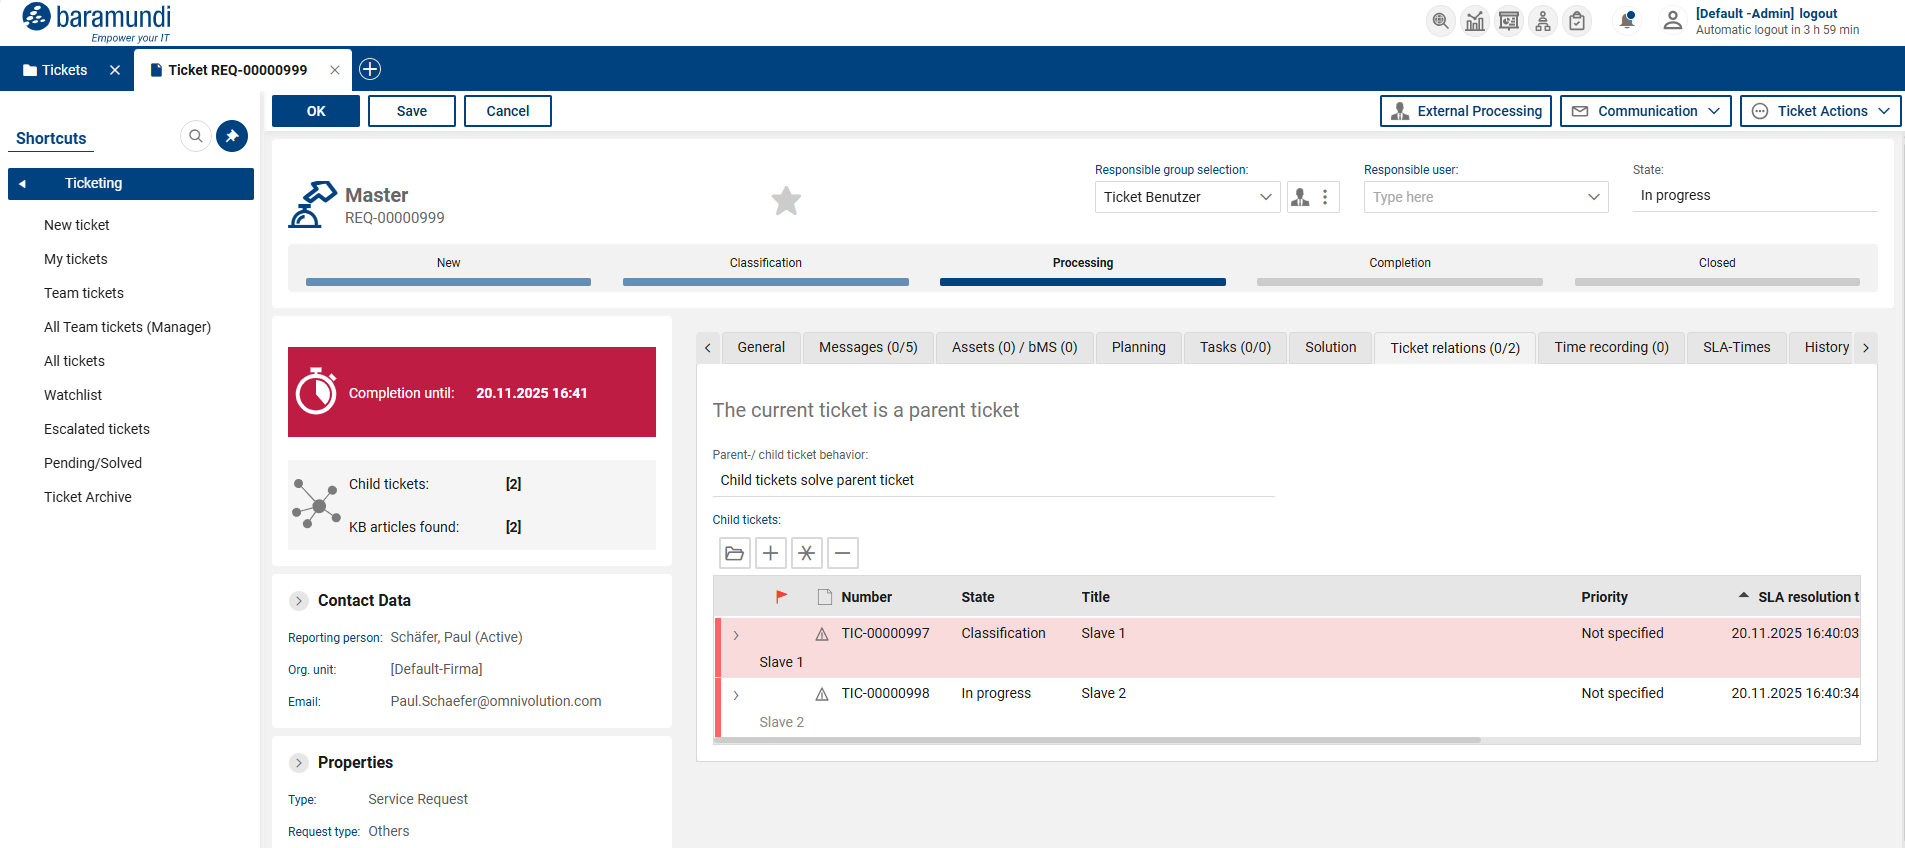The image size is (1905, 848).
Task: Click the Save button
Action: tap(411, 111)
